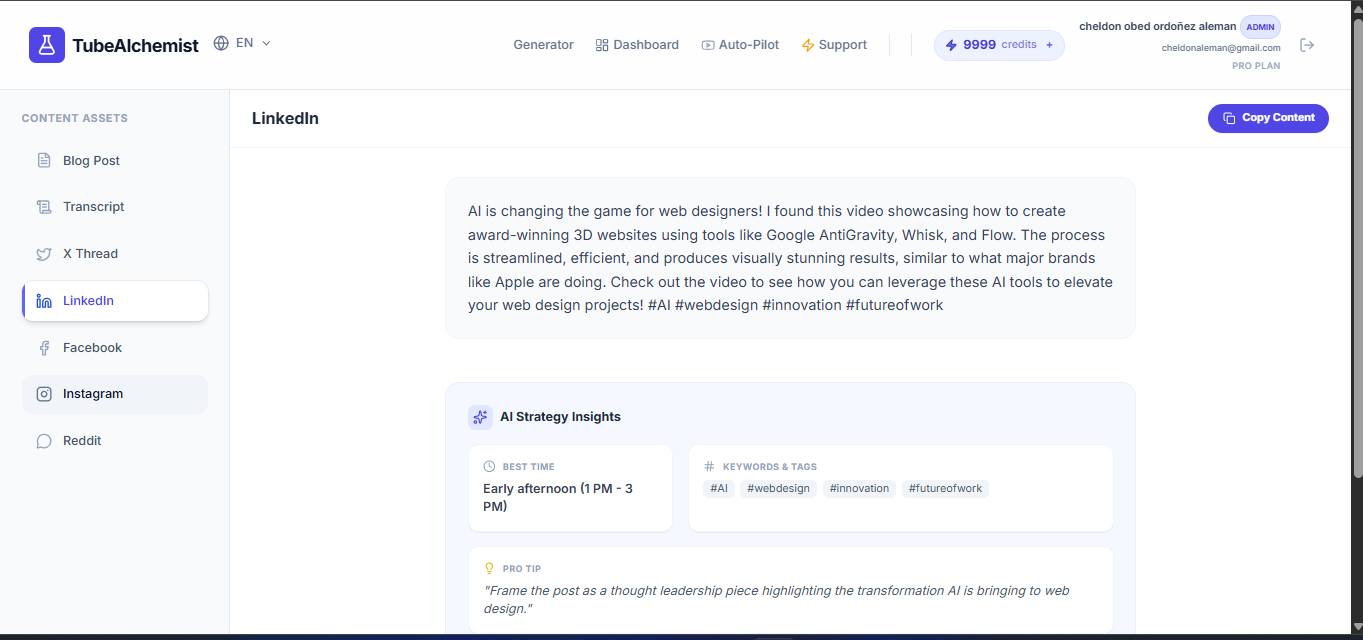Open the Generator page
The height and width of the screenshot is (640, 1363).
click(543, 44)
